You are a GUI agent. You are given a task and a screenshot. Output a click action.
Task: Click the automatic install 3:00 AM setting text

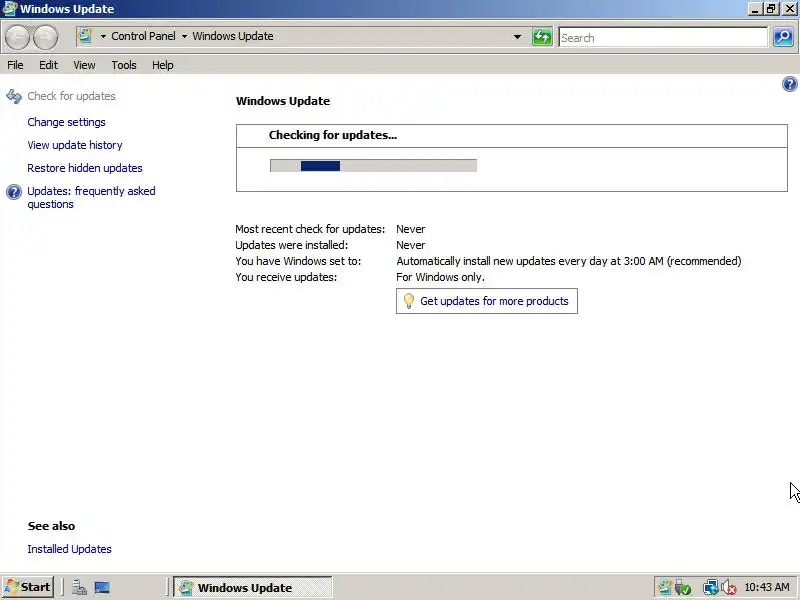pos(569,261)
